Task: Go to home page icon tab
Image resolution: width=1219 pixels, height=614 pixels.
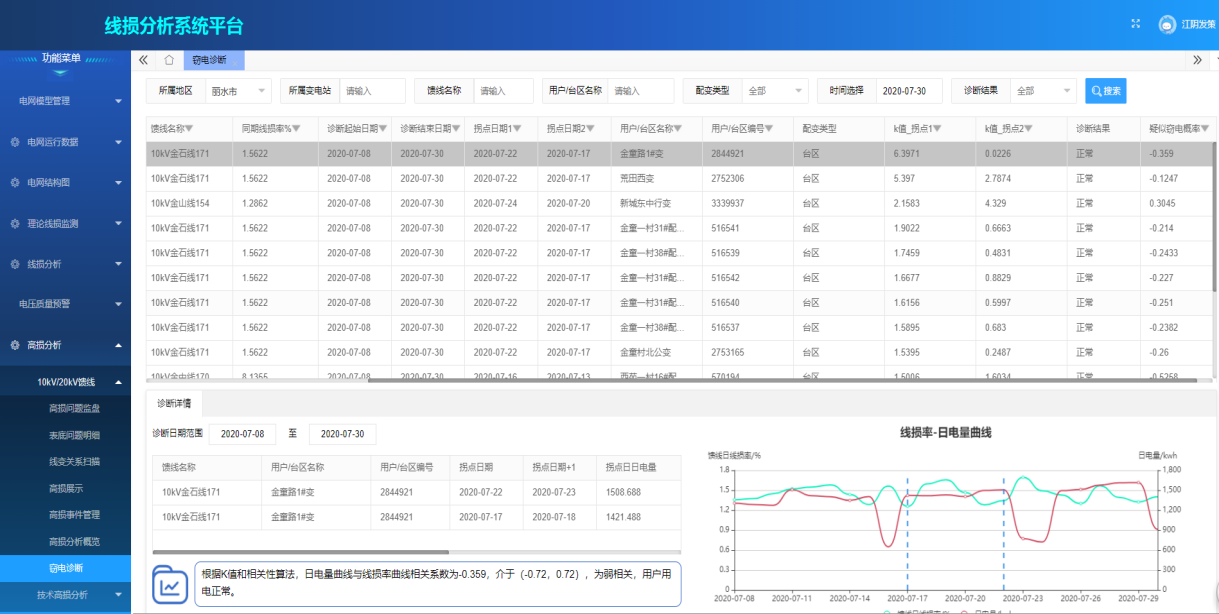Action: pyautogui.click(x=169, y=60)
